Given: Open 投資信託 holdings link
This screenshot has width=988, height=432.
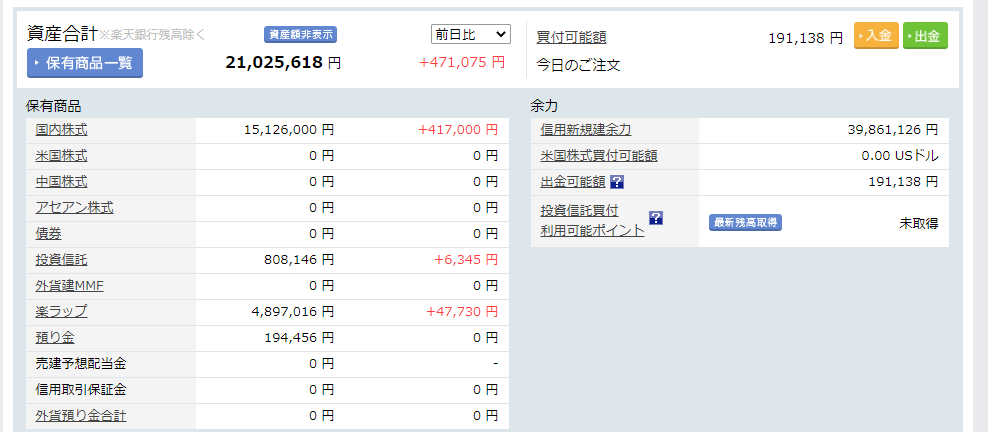Looking at the screenshot, I should click(x=61, y=259).
